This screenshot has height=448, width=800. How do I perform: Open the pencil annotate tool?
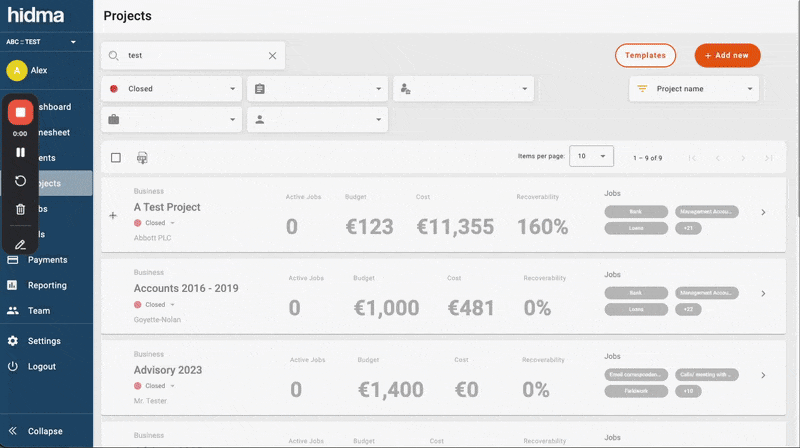coord(20,244)
